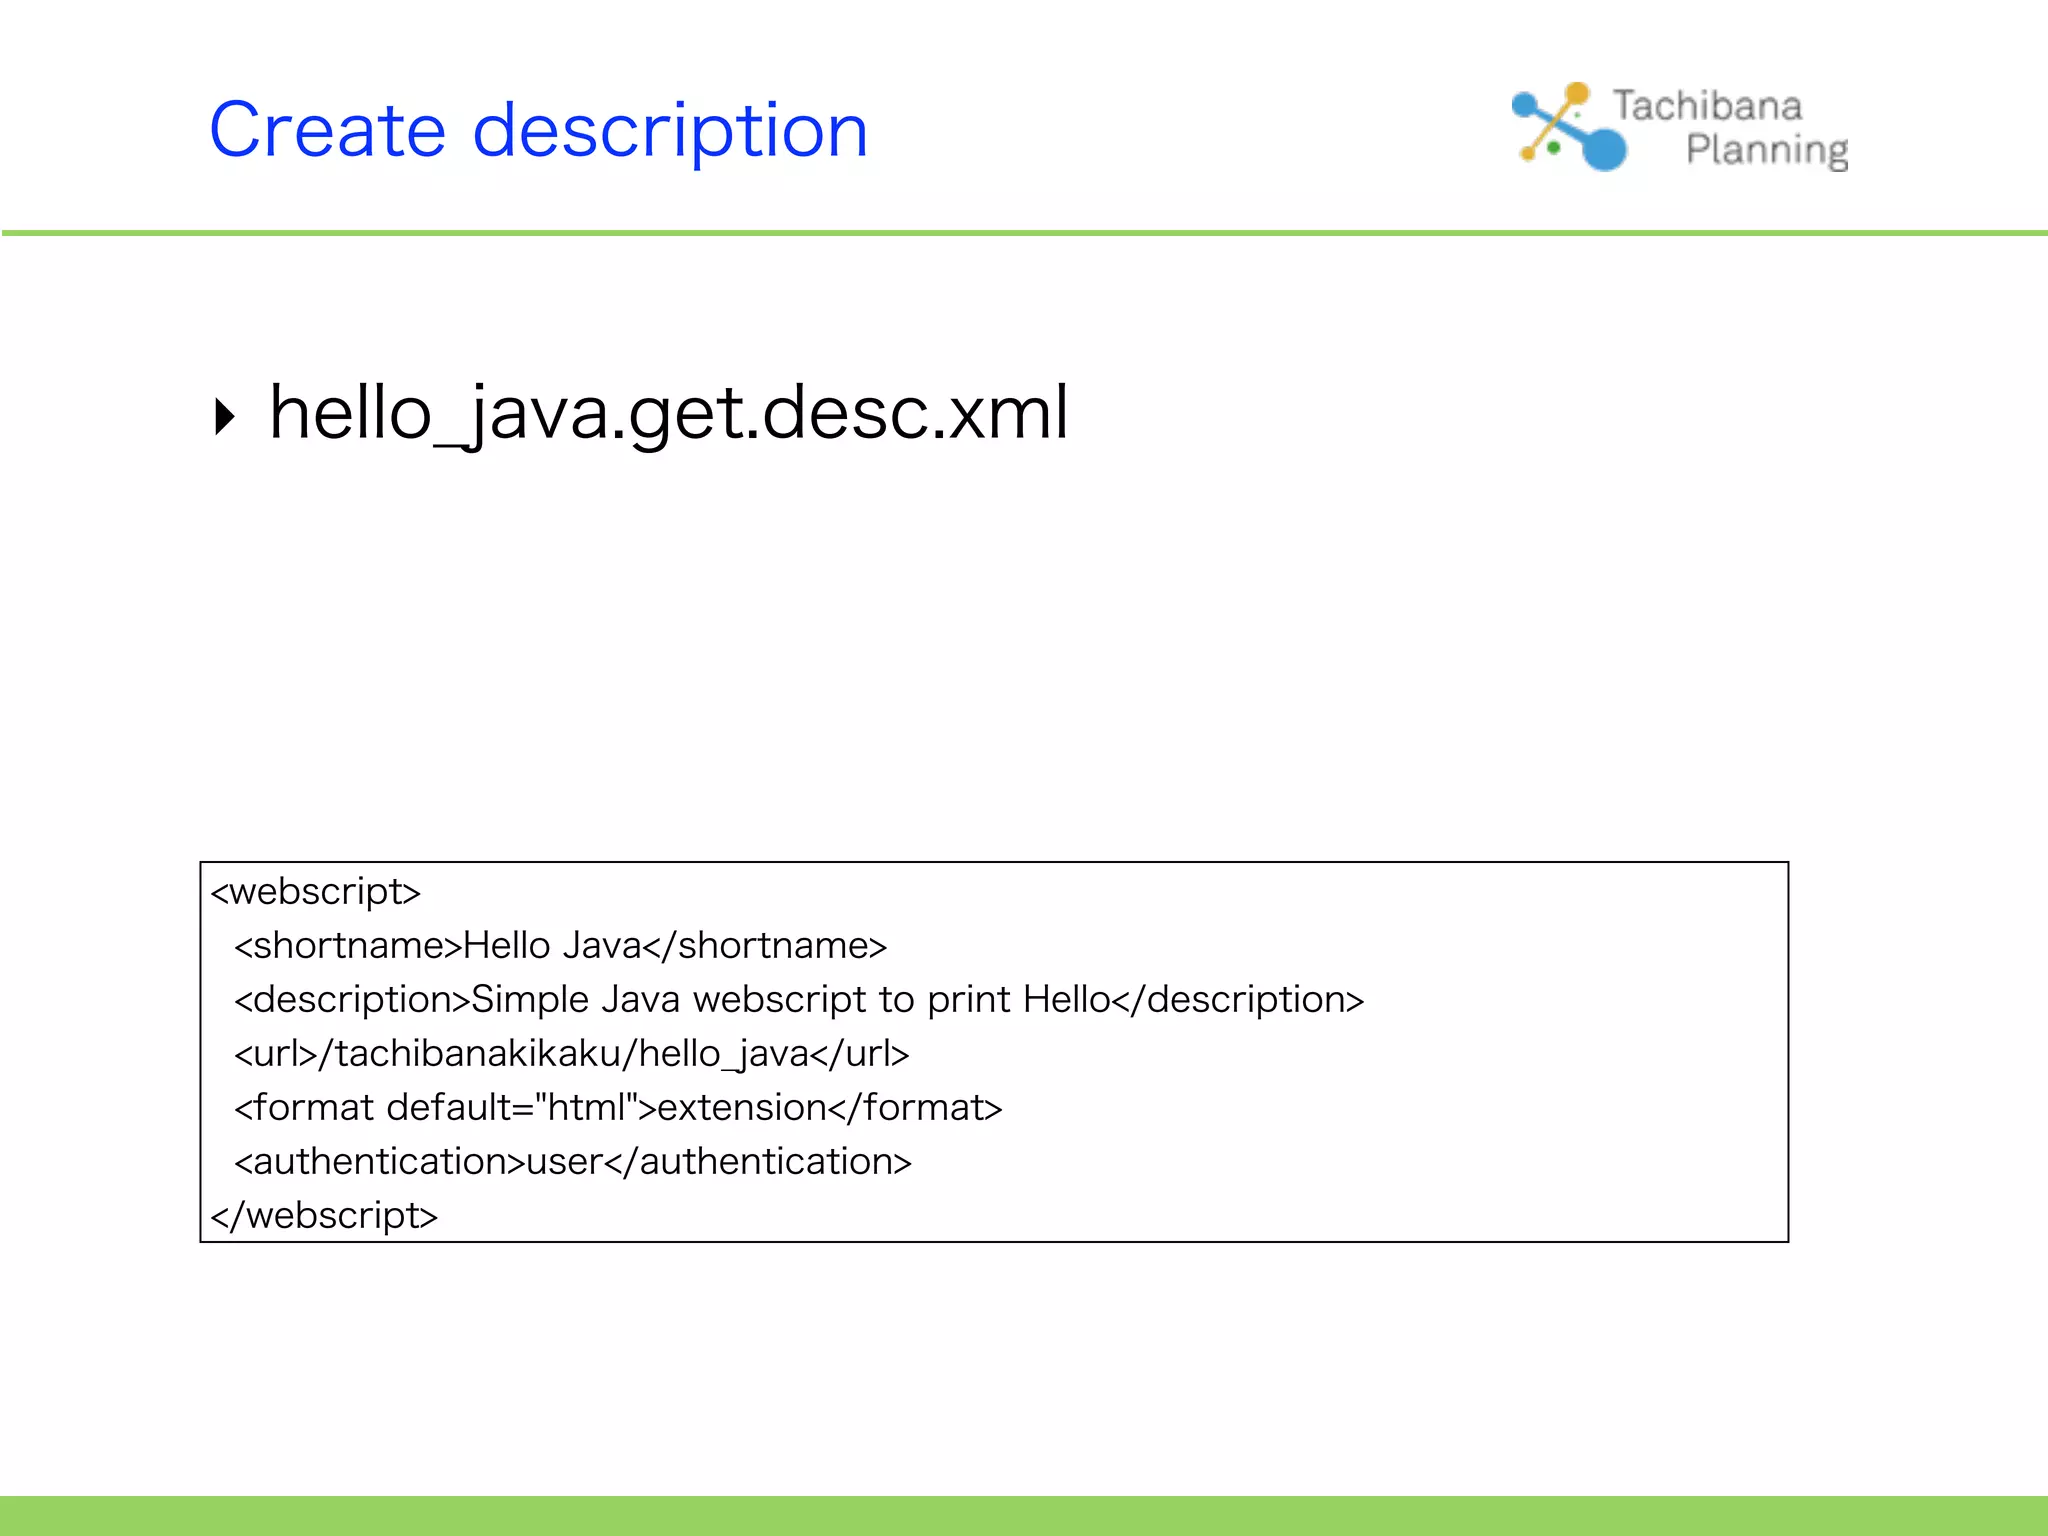The width and height of the screenshot is (2048, 1536).
Task: Click the url tachibanakikaku/hello_java line
Action: point(571,1053)
